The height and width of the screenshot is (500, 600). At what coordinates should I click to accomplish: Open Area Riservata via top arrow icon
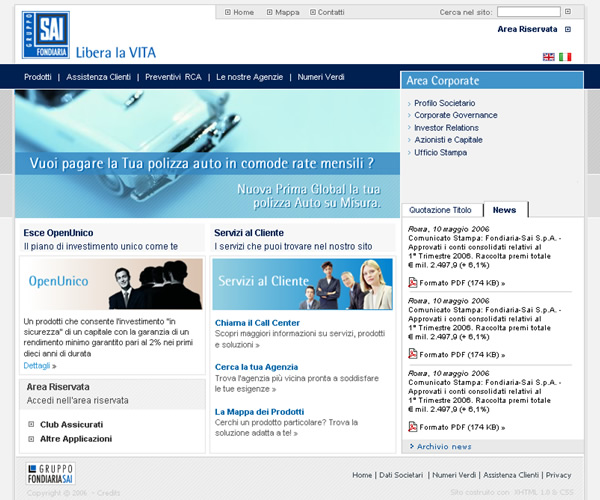tap(568, 29)
